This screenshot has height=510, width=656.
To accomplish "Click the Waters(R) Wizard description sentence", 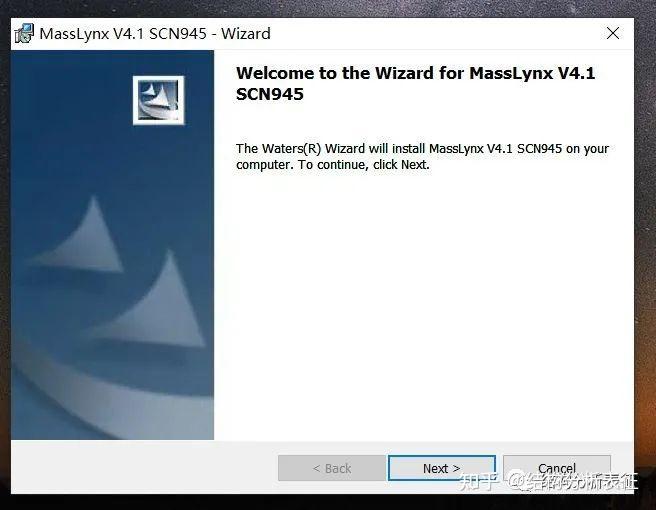I will 422,156.
